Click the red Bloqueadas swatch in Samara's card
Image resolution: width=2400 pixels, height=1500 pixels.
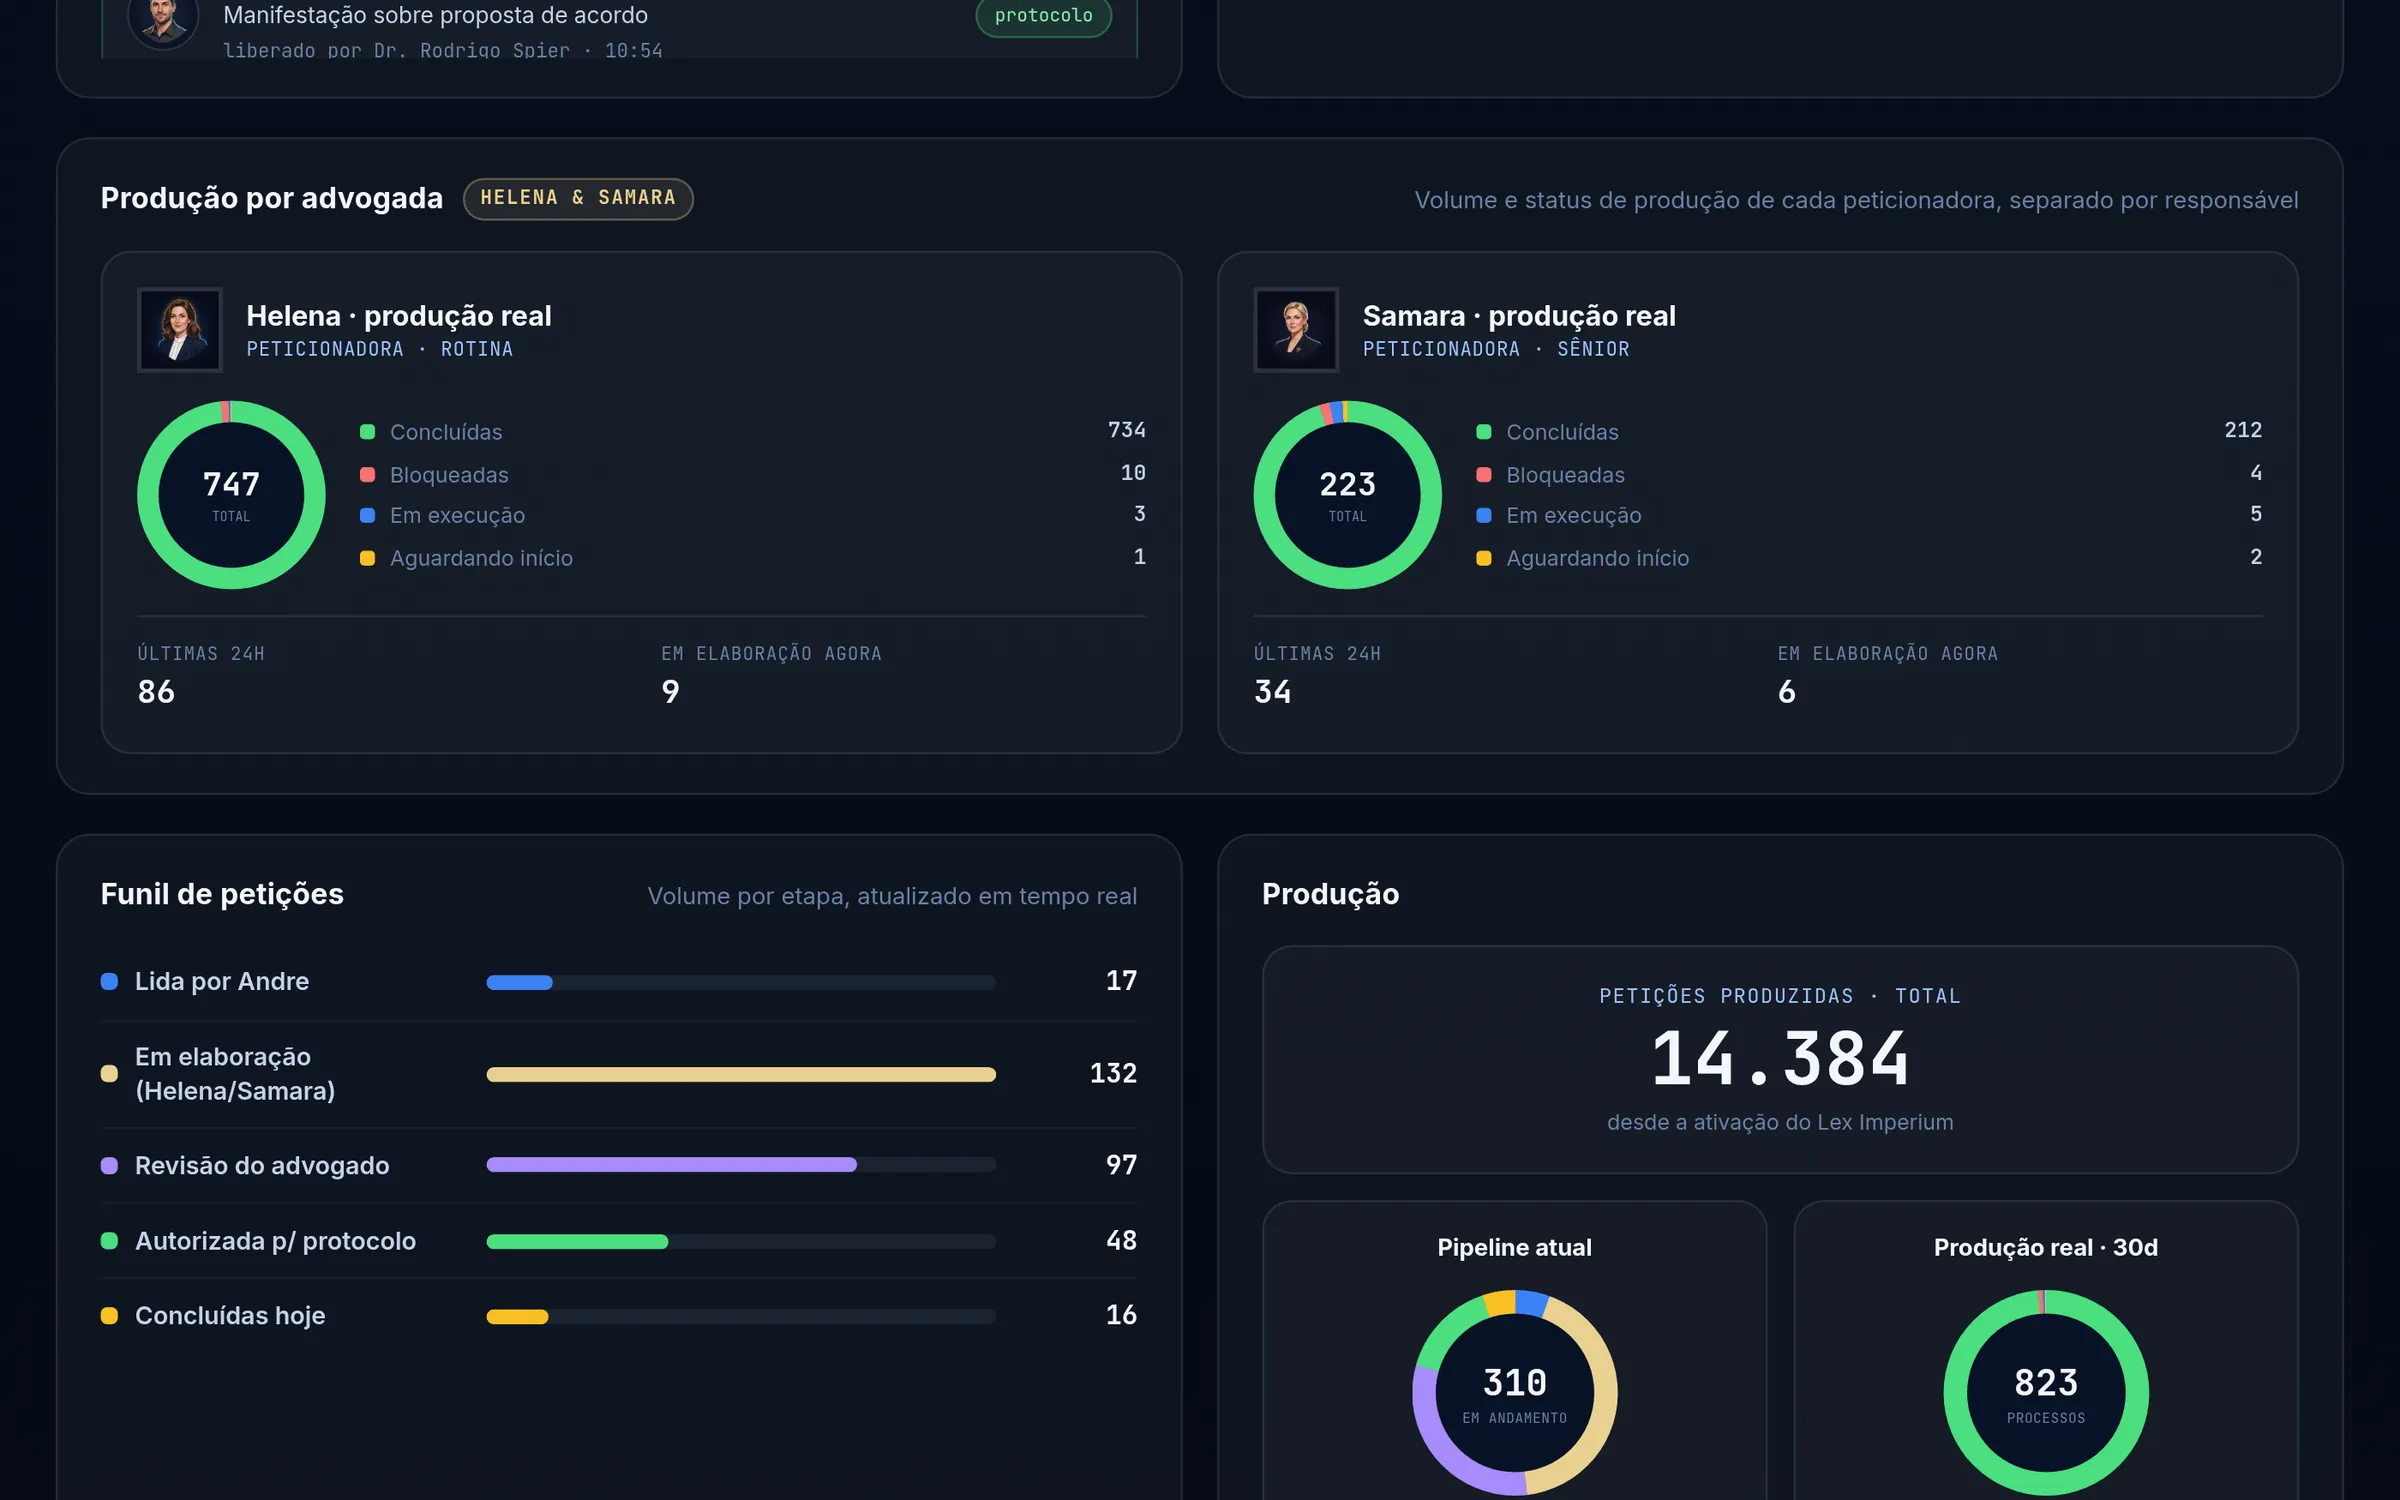[1484, 475]
